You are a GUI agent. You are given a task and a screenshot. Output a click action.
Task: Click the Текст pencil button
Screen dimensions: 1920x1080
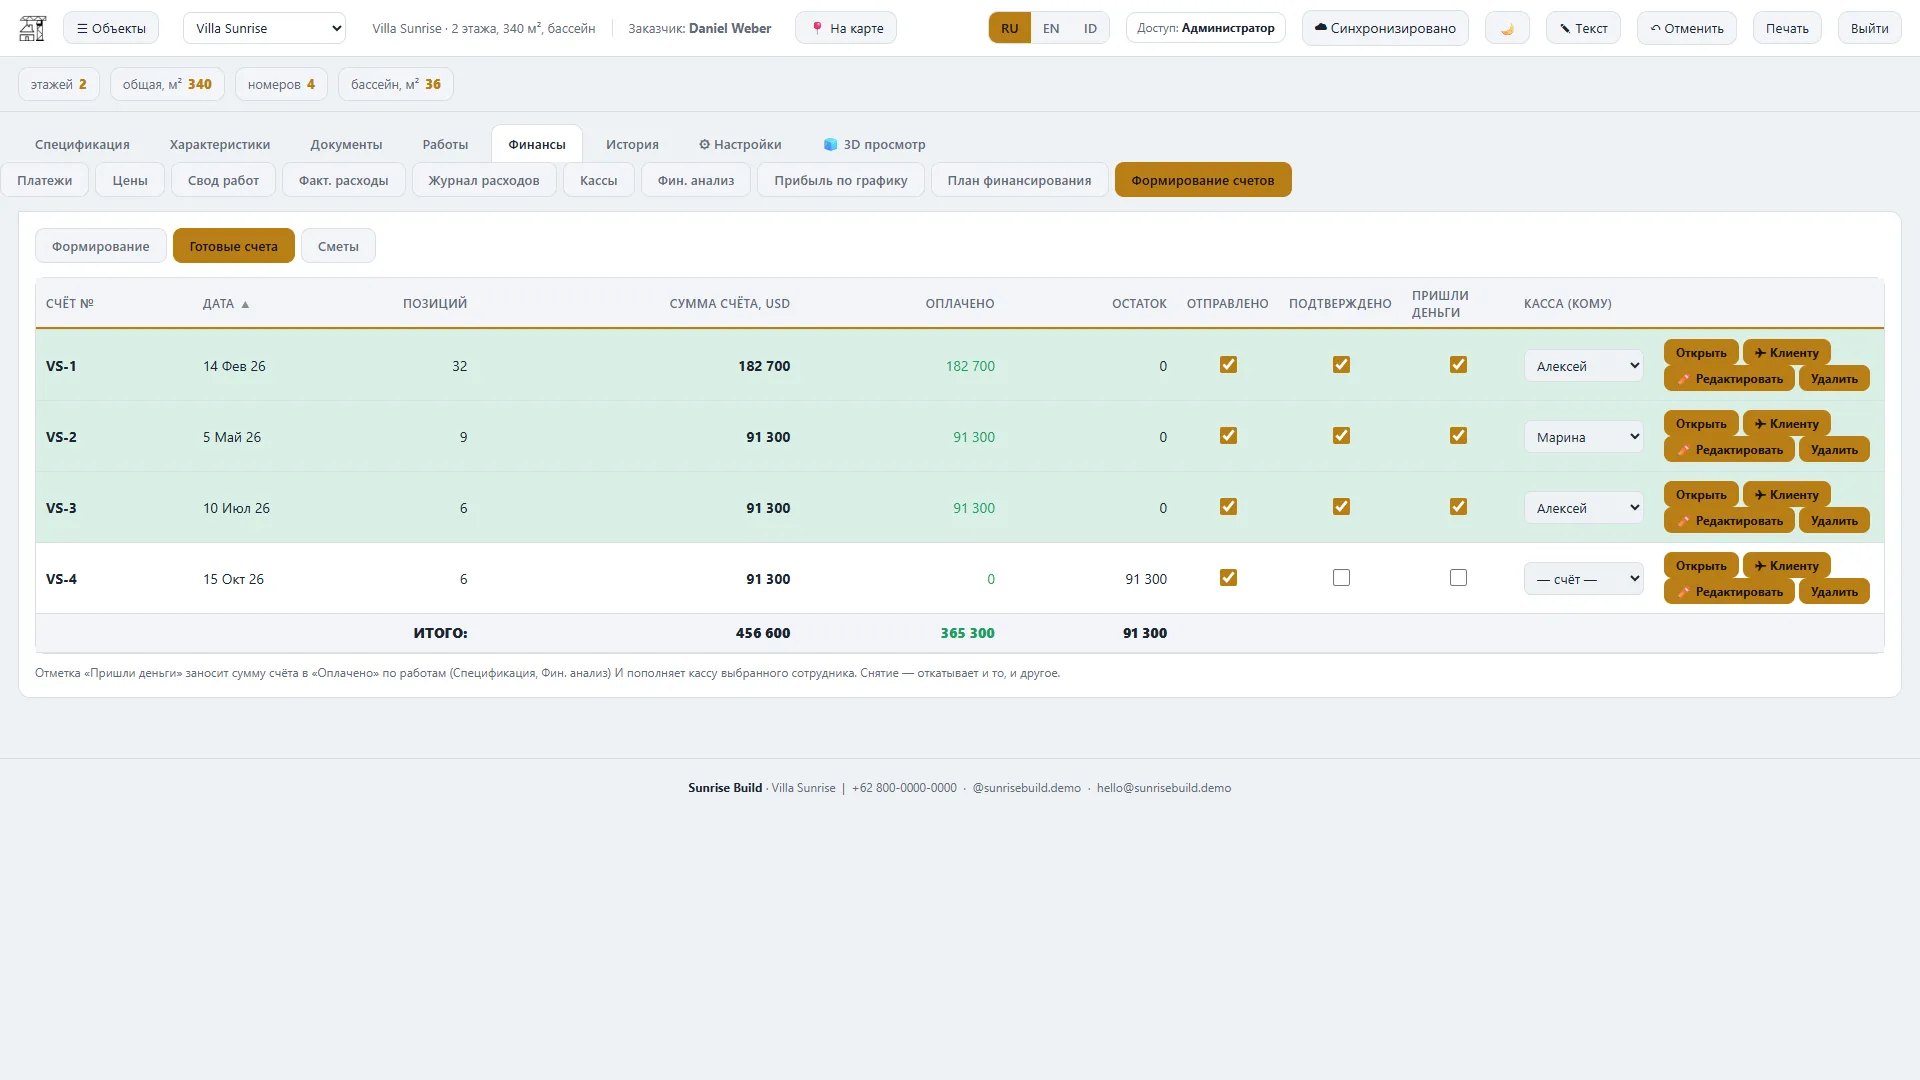click(1583, 28)
